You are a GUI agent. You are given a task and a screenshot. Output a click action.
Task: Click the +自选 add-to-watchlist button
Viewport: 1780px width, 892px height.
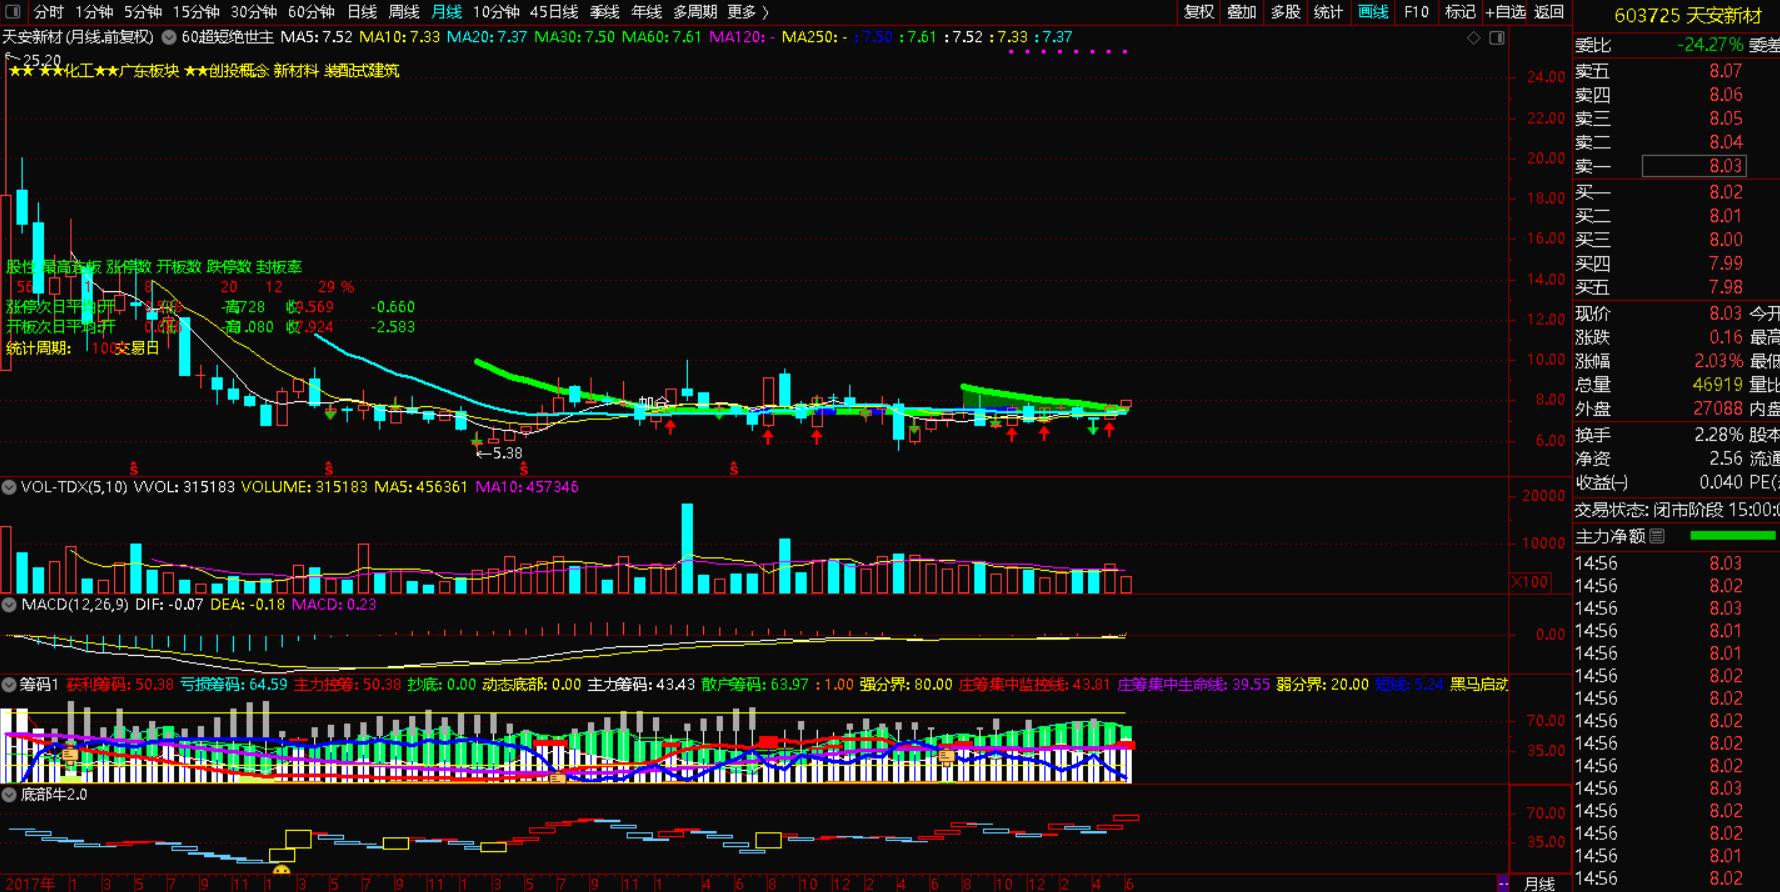(x=1505, y=12)
